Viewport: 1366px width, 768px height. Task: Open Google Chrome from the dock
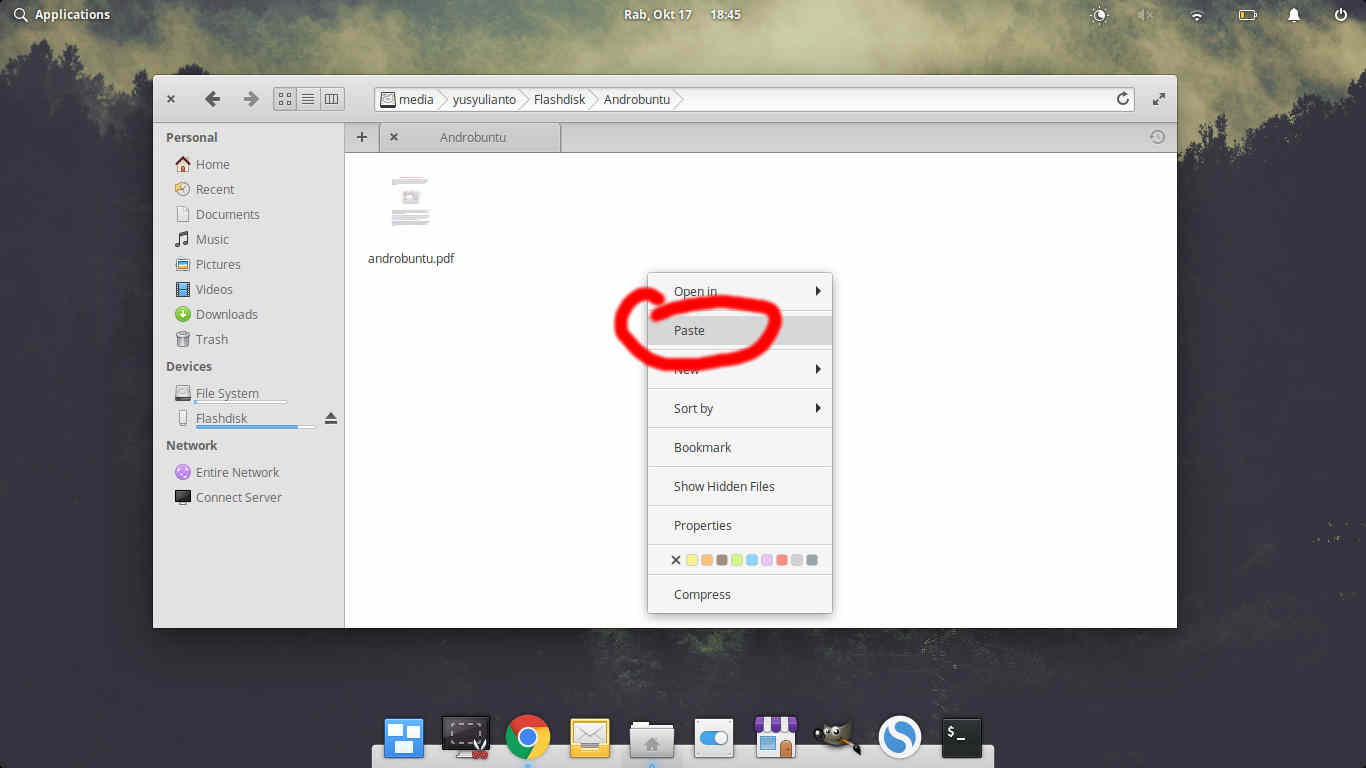528,737
